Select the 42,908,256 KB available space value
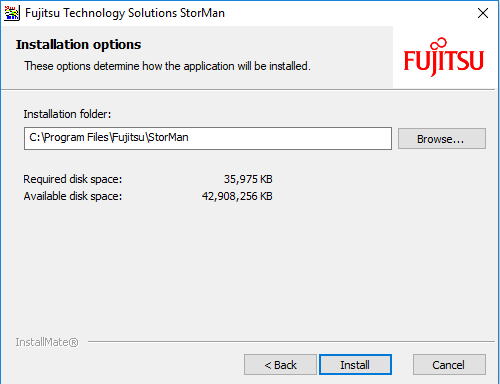Image resolution: width=500 pixels, height=384 pixels. tap(237, 196)
